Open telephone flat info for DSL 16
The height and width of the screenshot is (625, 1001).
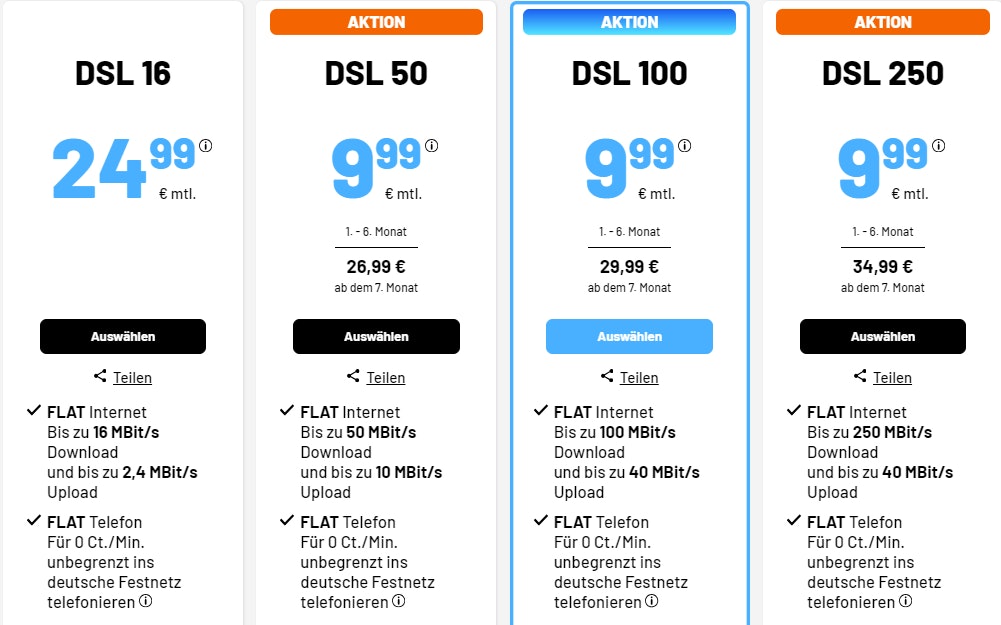[145, 601]
